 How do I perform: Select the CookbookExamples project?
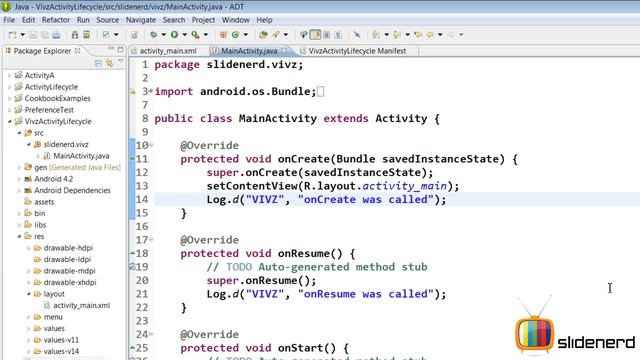(x=57, y=98)
